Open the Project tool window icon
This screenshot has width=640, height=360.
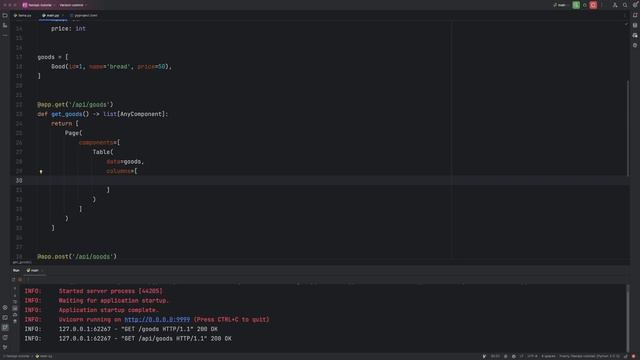[5, 16]
